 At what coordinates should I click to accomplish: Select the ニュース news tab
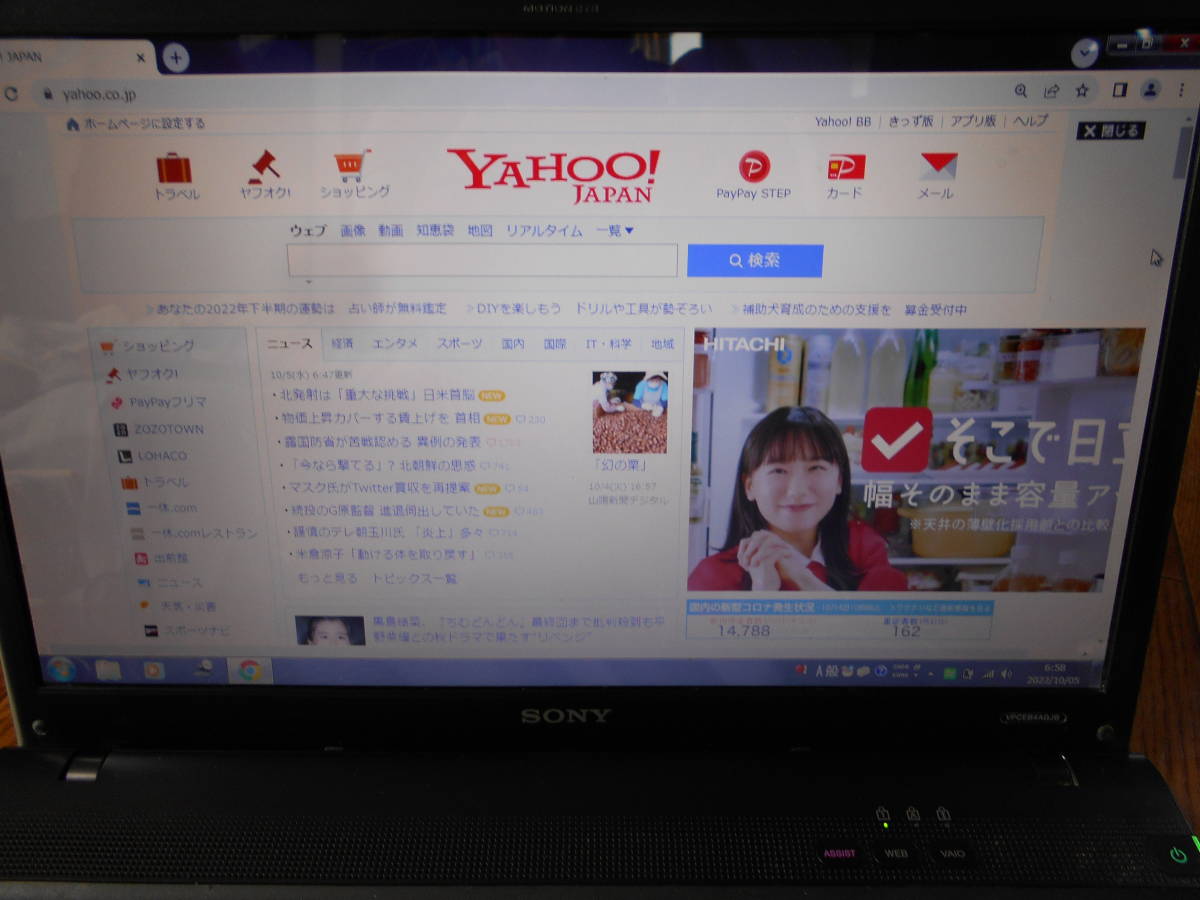[290, 344]
